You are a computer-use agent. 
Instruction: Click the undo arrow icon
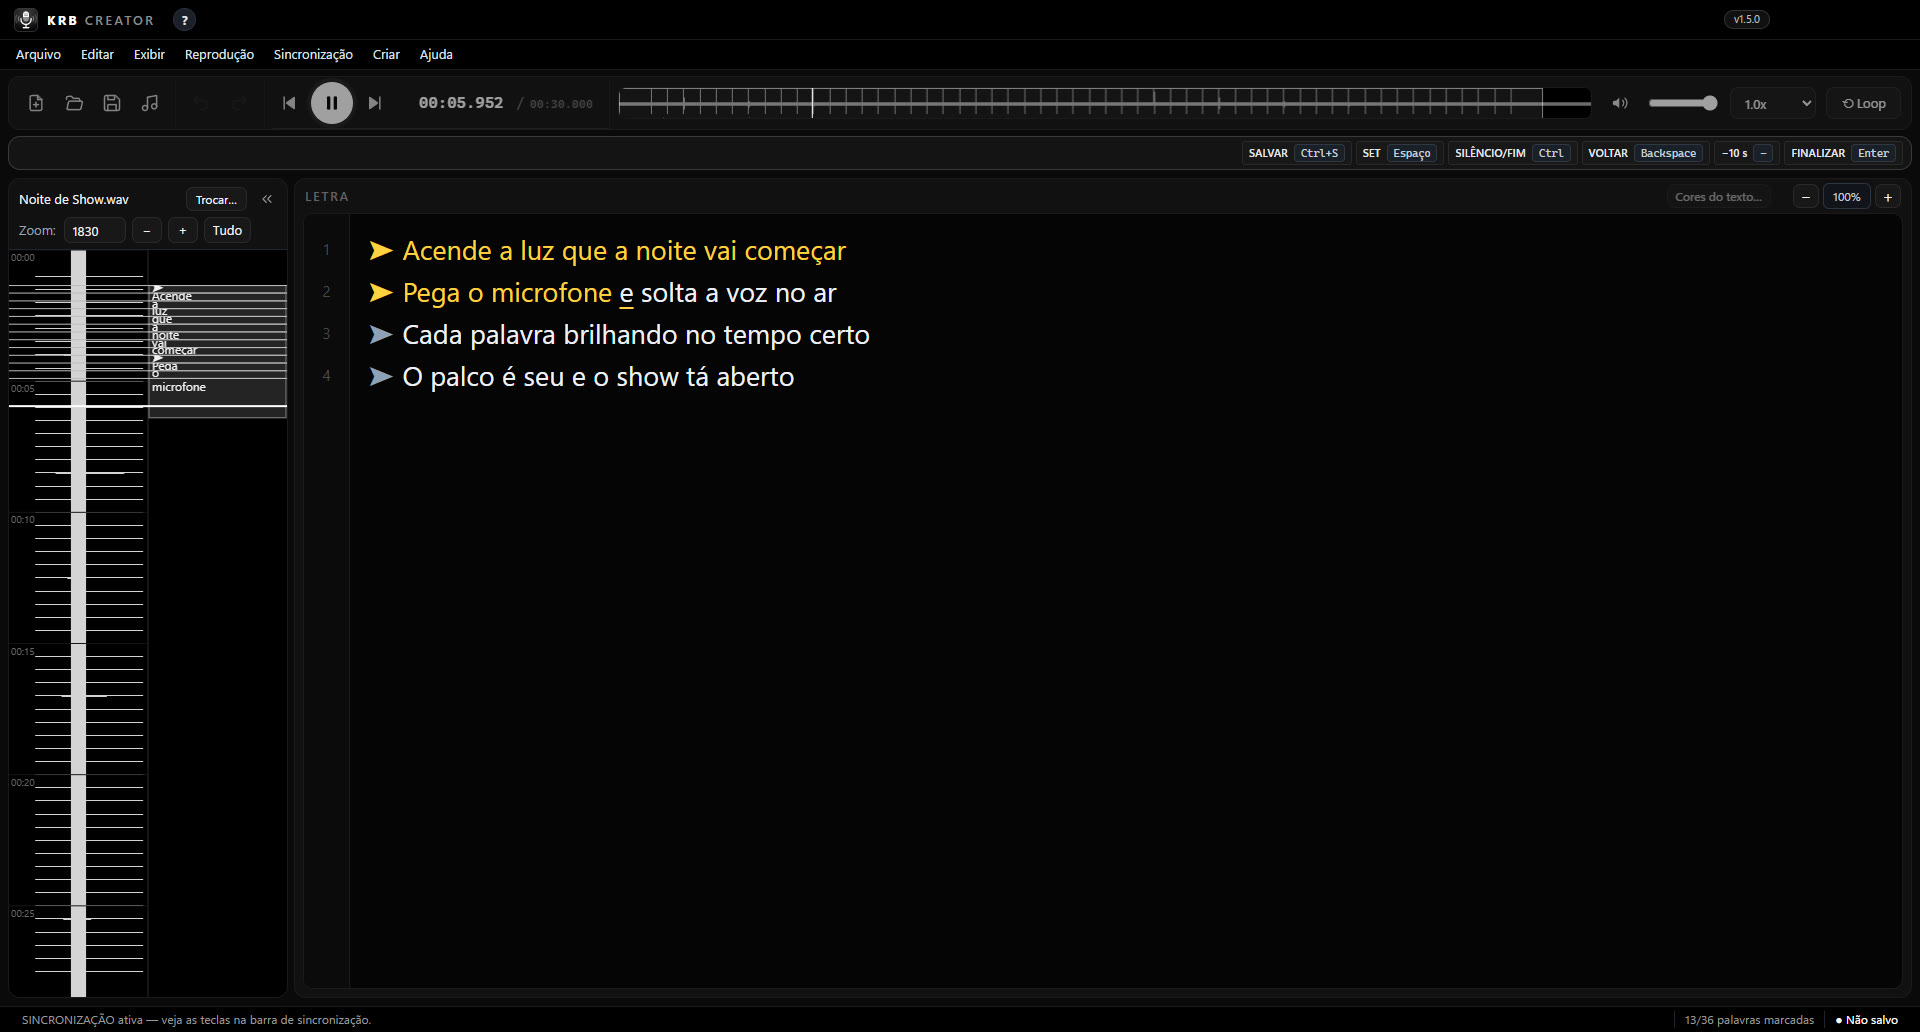pos(201,103)
